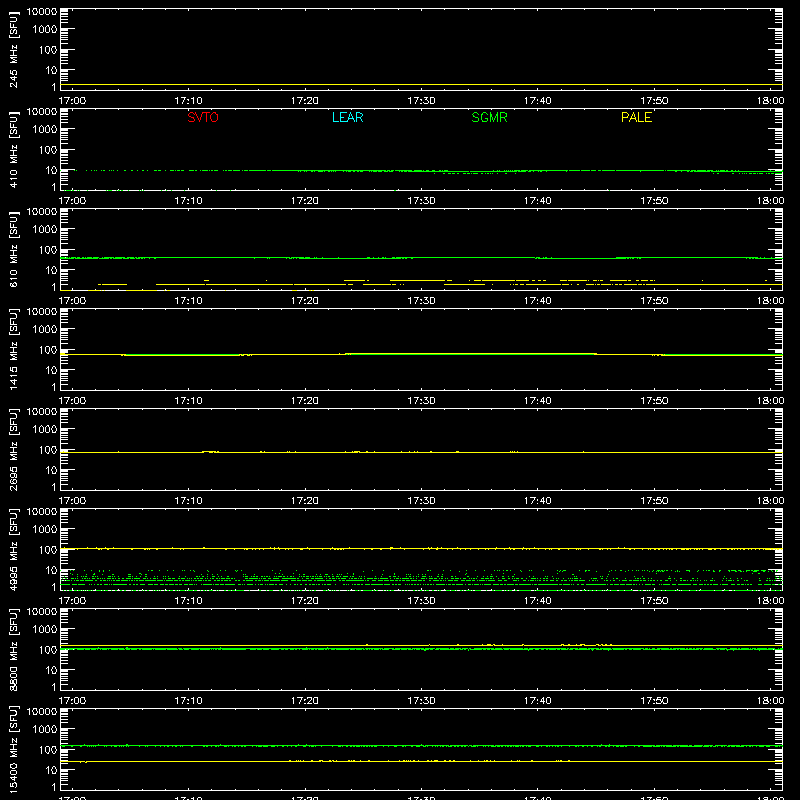Select the 245 MHz [SFU] axis title
800x800 pixels.
pyautogui.click(x=13, y=49)
